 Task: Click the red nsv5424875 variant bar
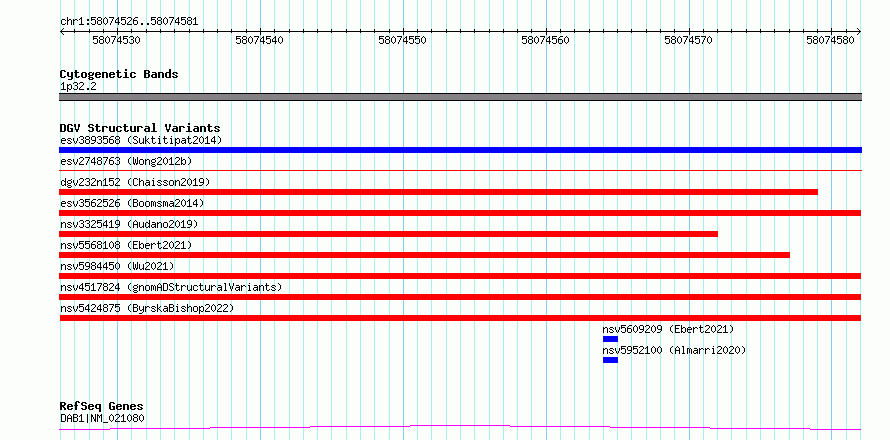pyautogui.click(x=460, y=318)
